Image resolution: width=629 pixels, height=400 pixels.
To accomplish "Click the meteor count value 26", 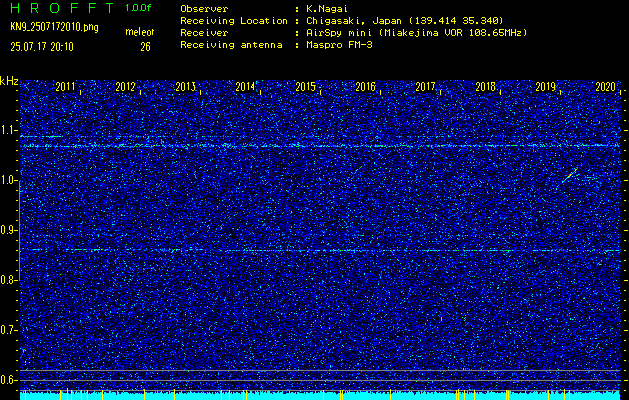I will tap(145, 47).
